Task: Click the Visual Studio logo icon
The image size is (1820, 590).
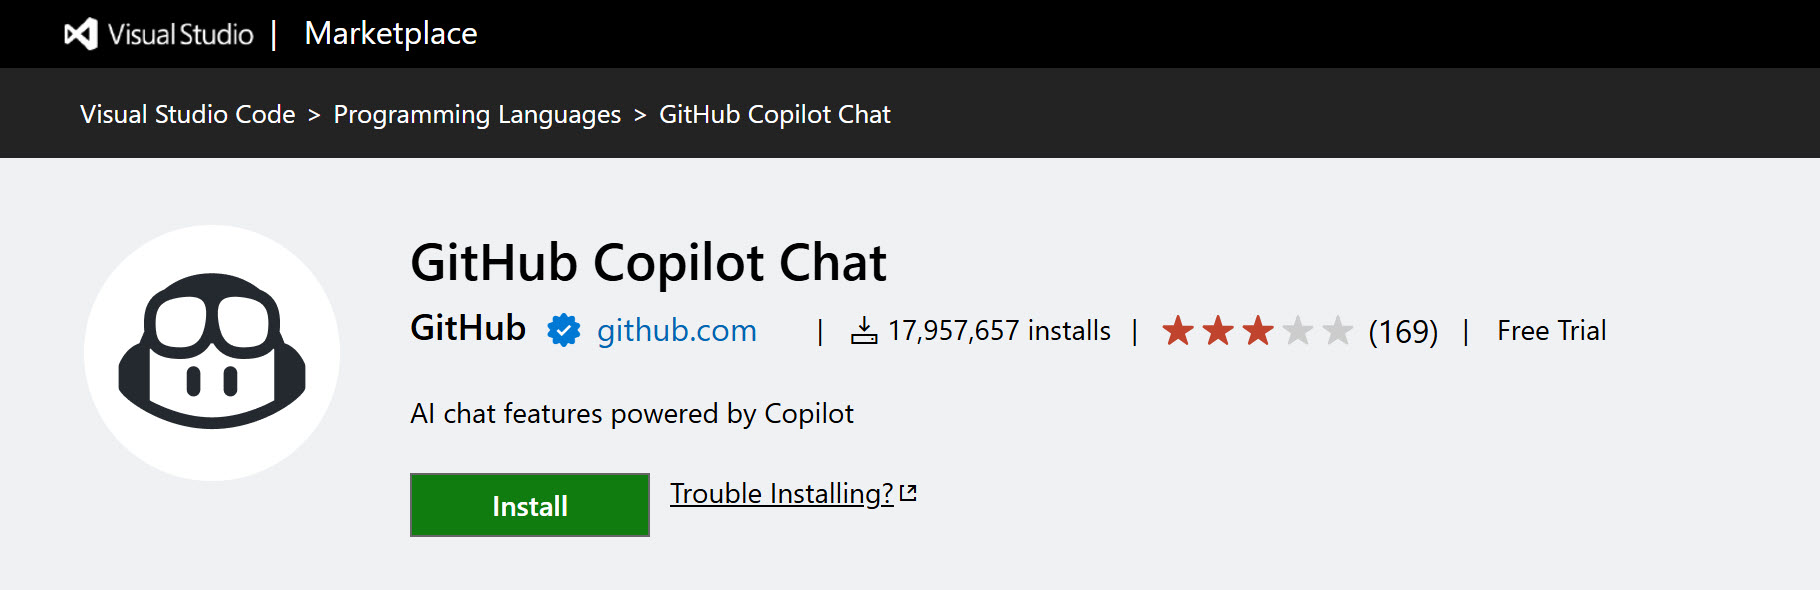Action: [79, 32]
